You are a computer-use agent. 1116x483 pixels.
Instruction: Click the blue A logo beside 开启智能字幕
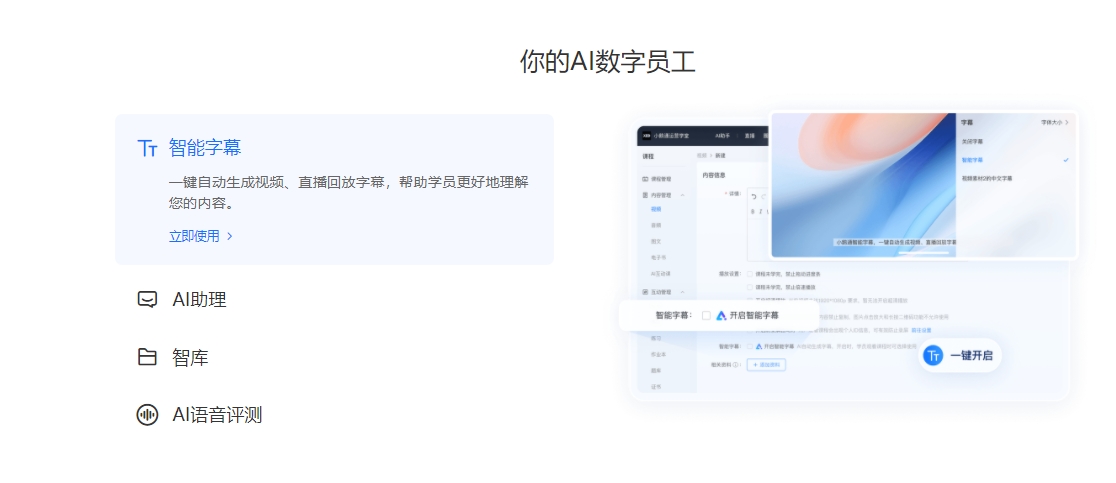pos(721,315)
